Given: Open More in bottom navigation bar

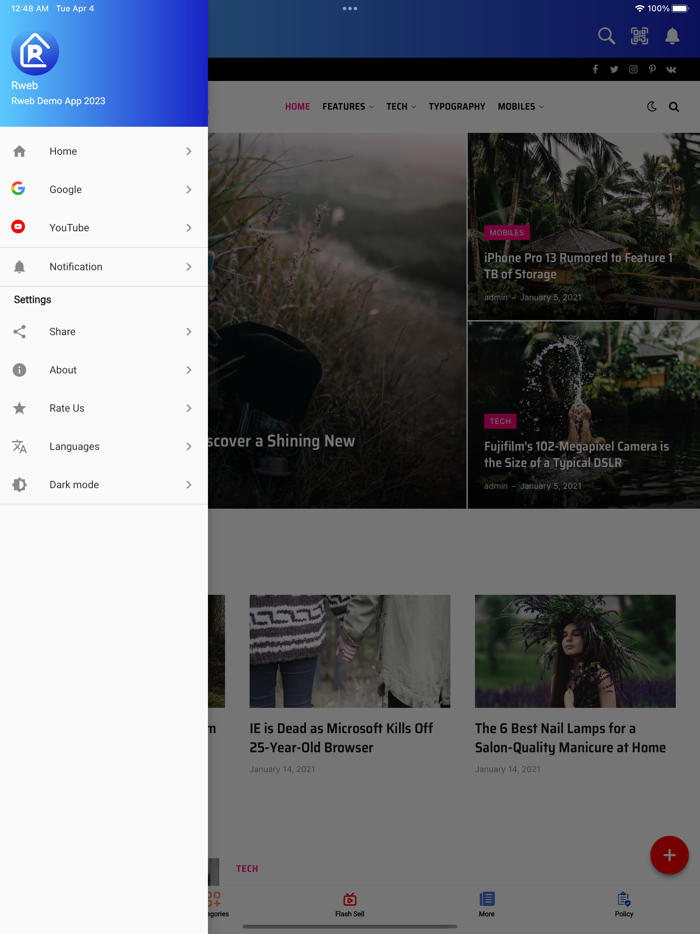Looking at the screenshot, I should coord(487,904).
